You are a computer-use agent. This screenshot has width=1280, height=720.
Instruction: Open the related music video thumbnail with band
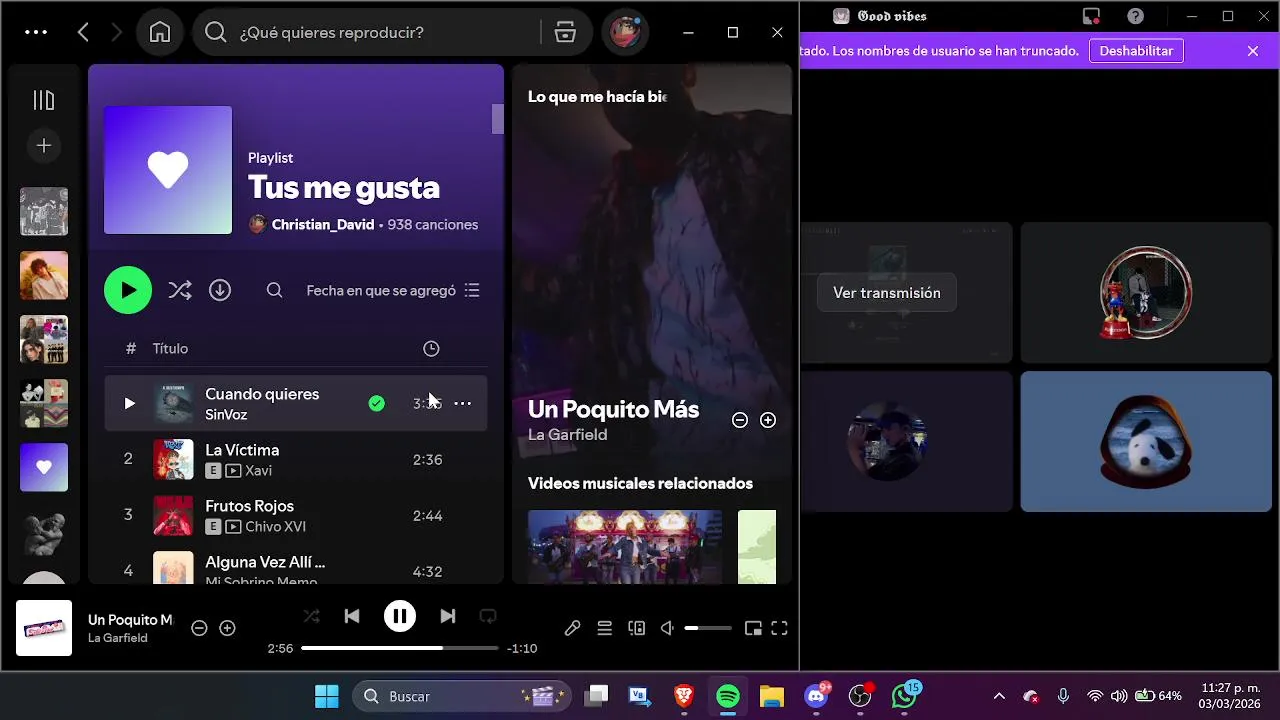(625, 547)
